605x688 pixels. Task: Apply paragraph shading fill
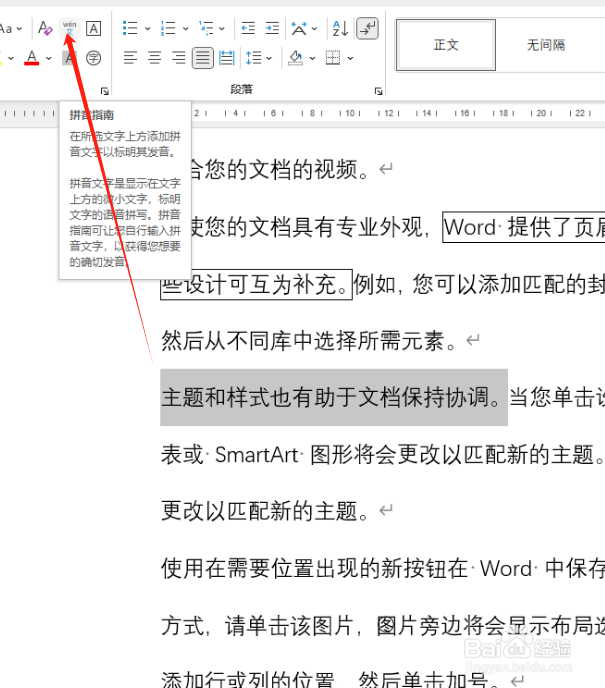point(295,57)
